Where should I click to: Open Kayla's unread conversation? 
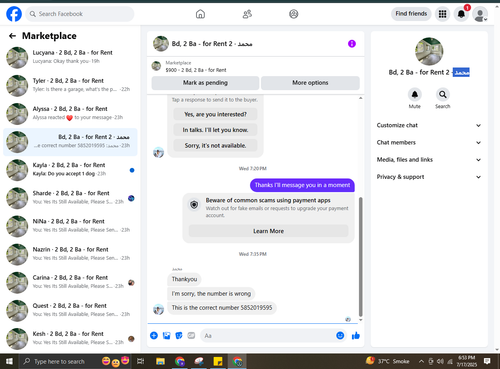[x=70, y=170]
